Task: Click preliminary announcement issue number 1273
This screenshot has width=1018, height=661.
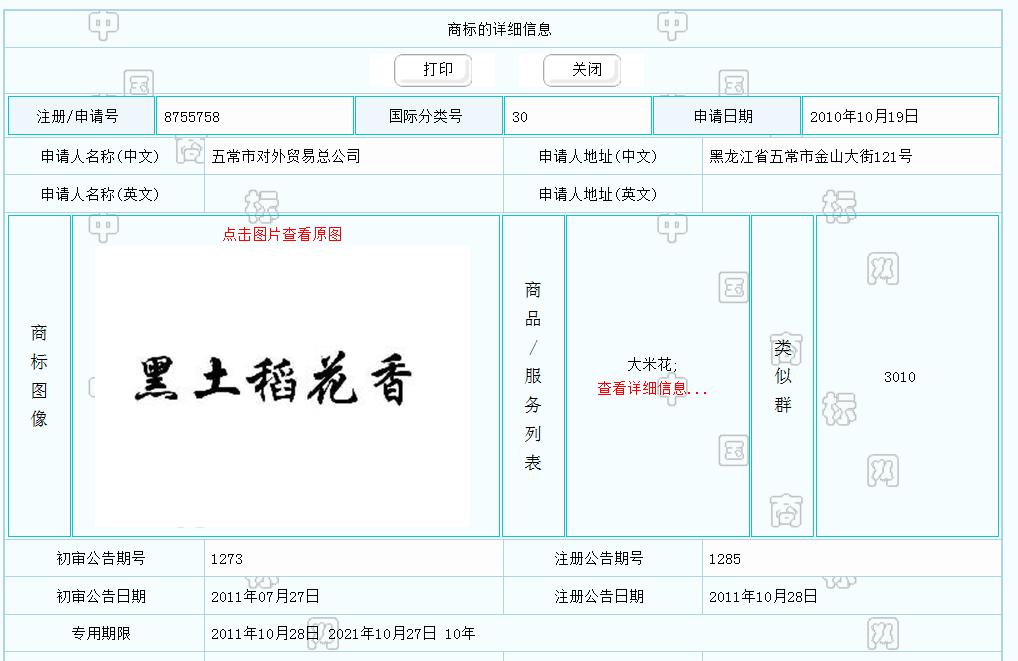Action: click(227, 559)
